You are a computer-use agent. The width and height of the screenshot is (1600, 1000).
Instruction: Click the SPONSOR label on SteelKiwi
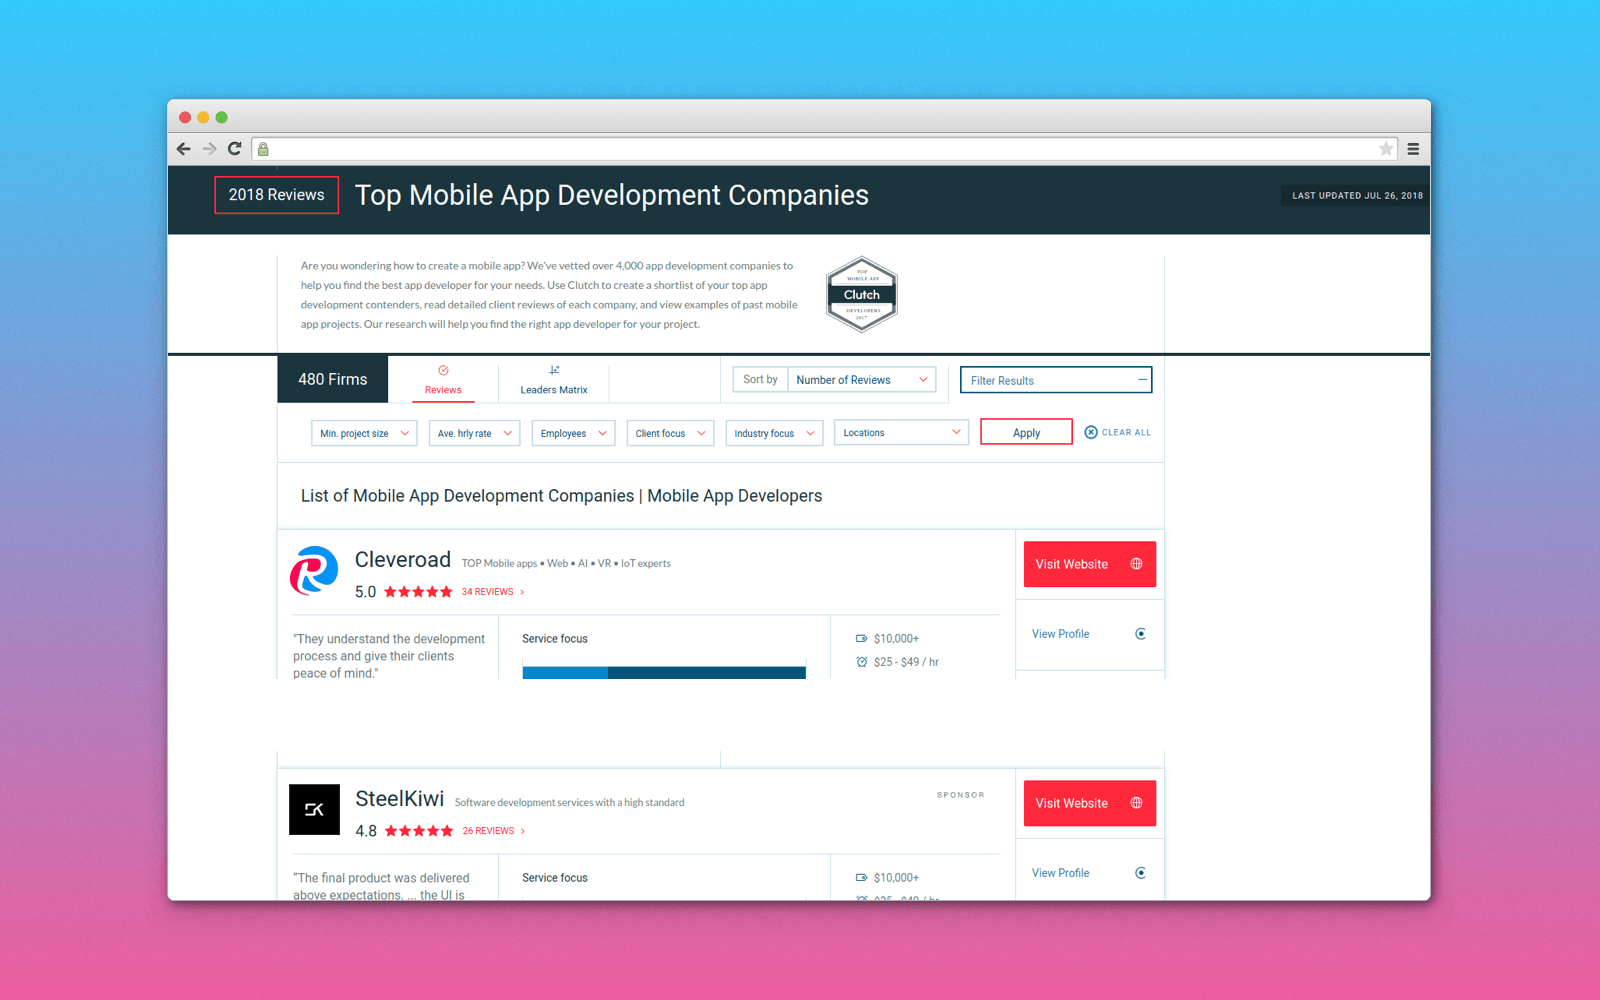tap(961, 795)
